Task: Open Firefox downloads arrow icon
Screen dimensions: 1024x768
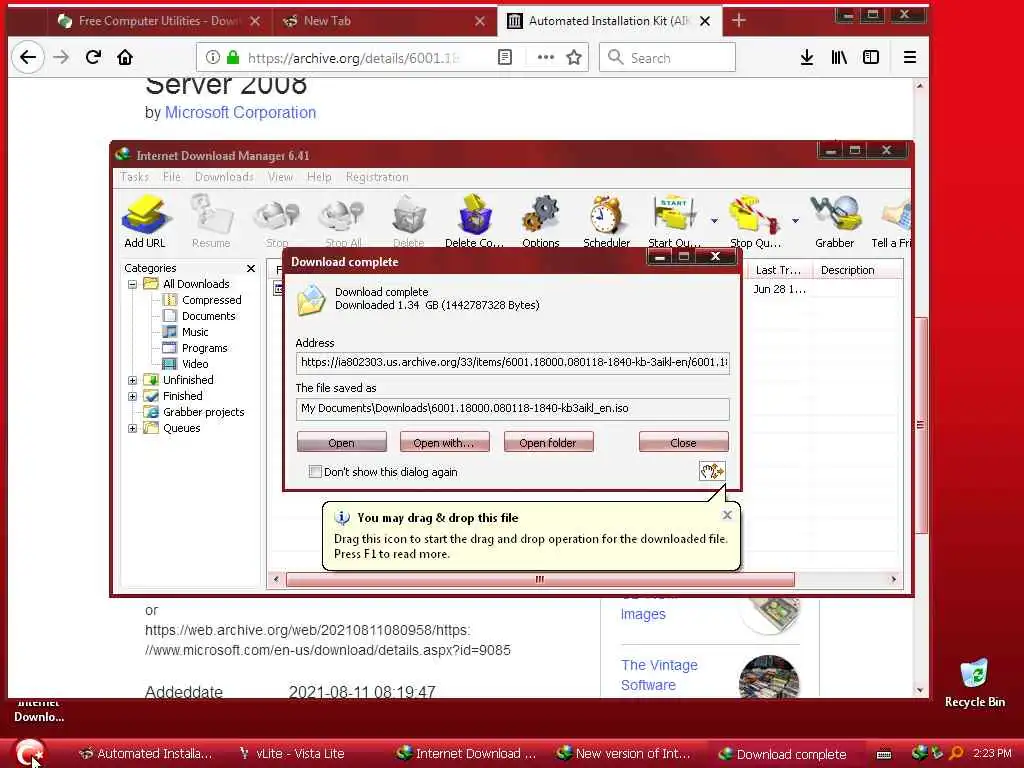Action: tap(807, 57)
